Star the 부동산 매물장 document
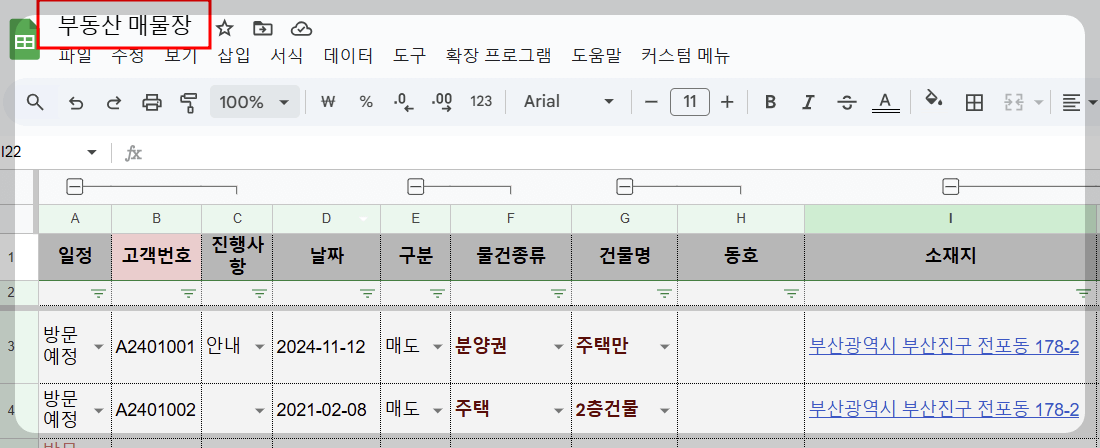 [224, 29]
